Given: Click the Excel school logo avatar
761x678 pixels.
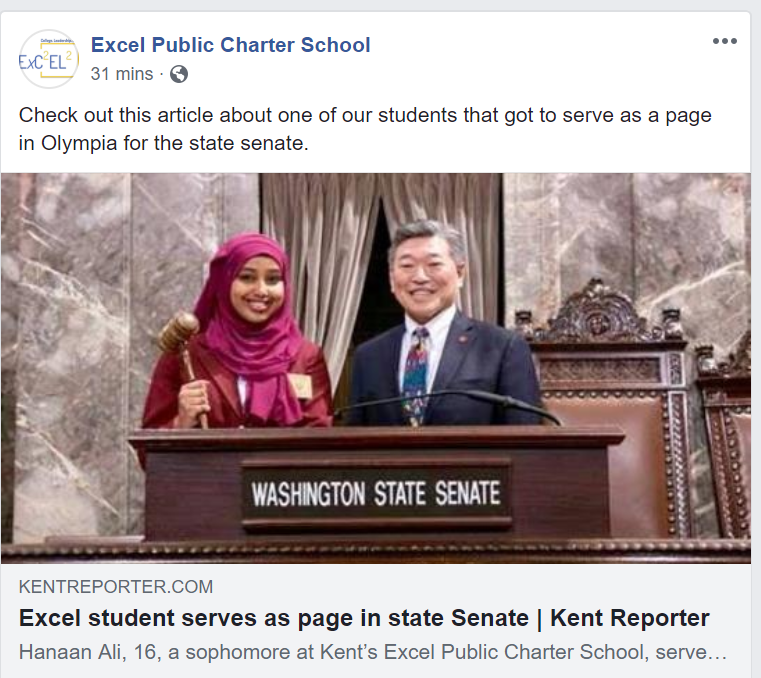Looking at the screenshot, I should point(49,59).
